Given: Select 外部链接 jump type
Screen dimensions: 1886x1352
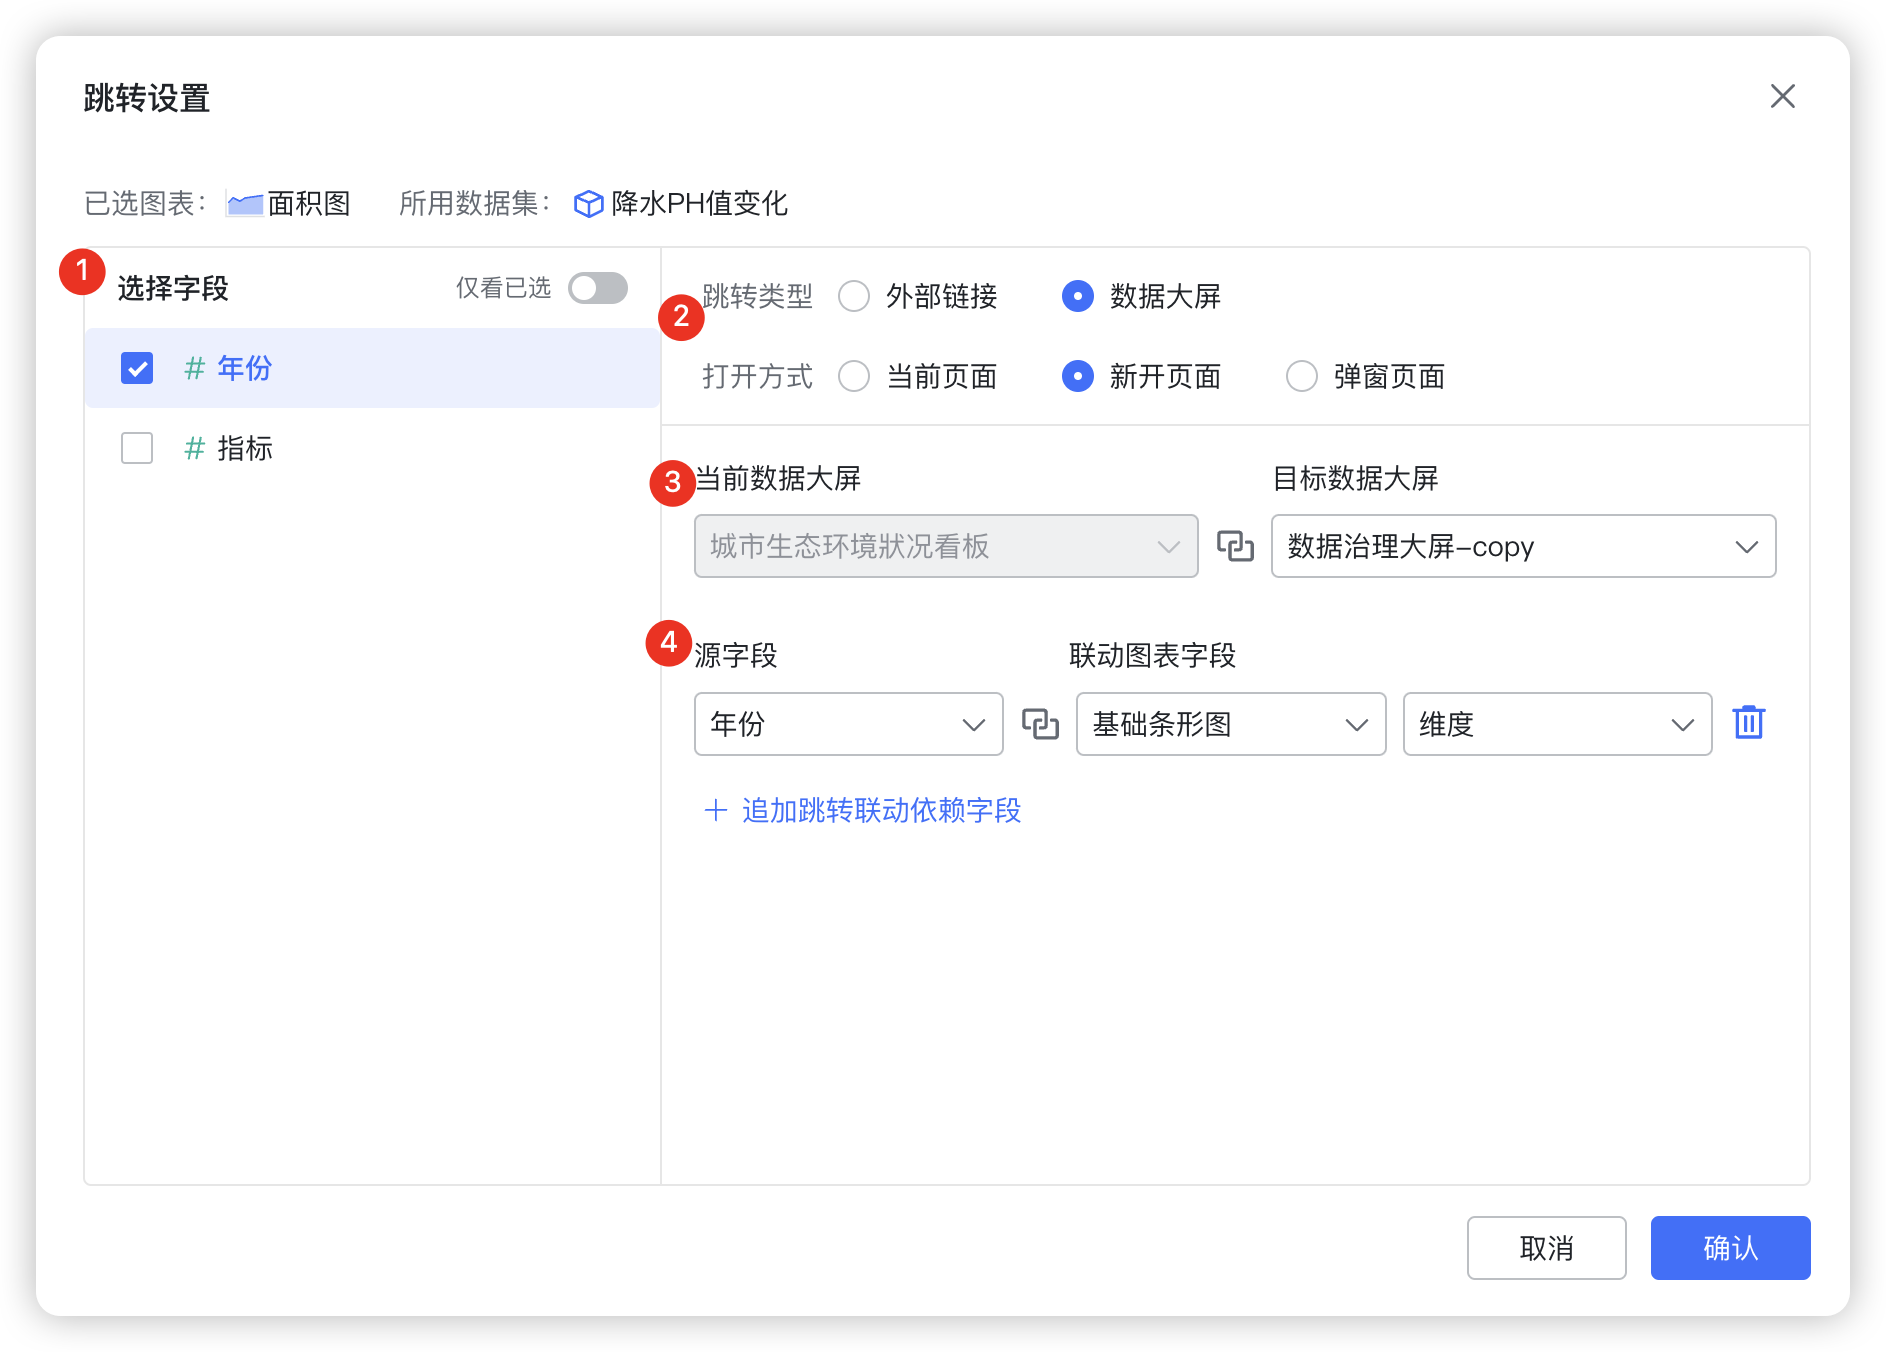Looking at the screenshot, I should pos(854,296).
